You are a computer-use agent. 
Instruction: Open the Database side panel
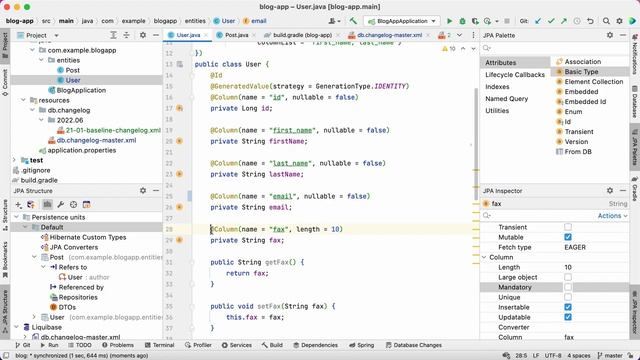[x=635, y=102]
